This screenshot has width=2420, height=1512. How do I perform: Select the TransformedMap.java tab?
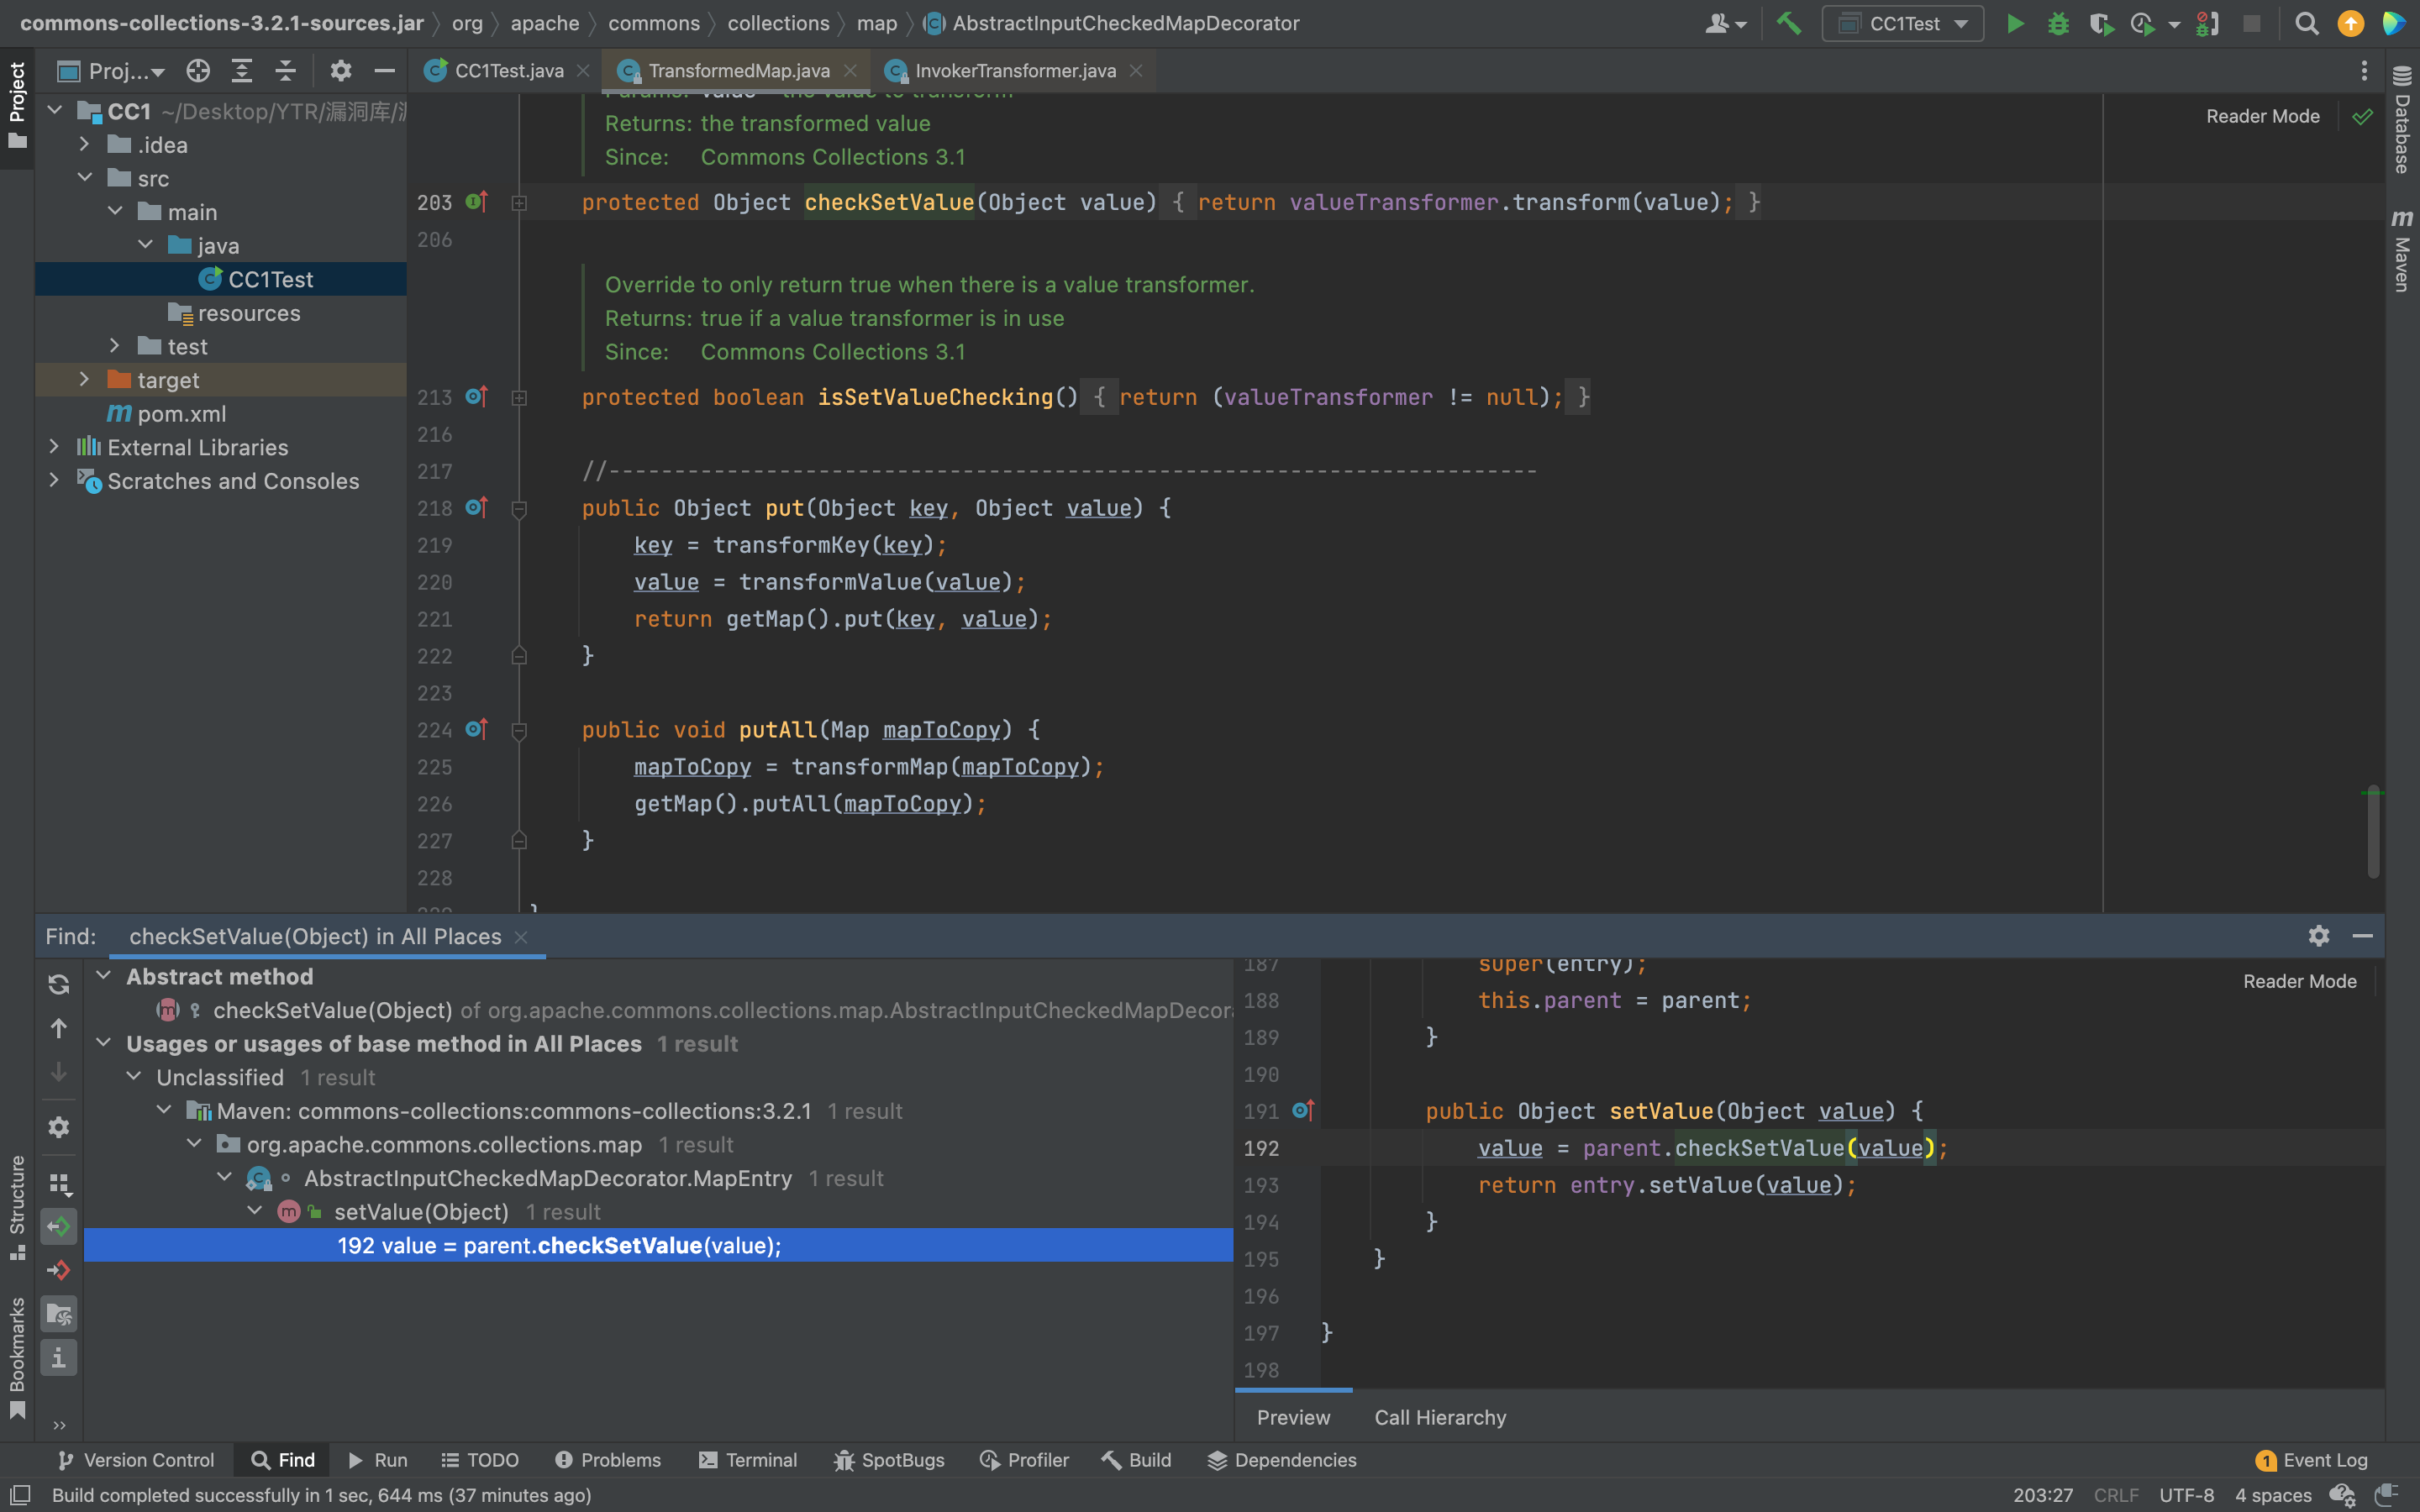pos(738,70)
